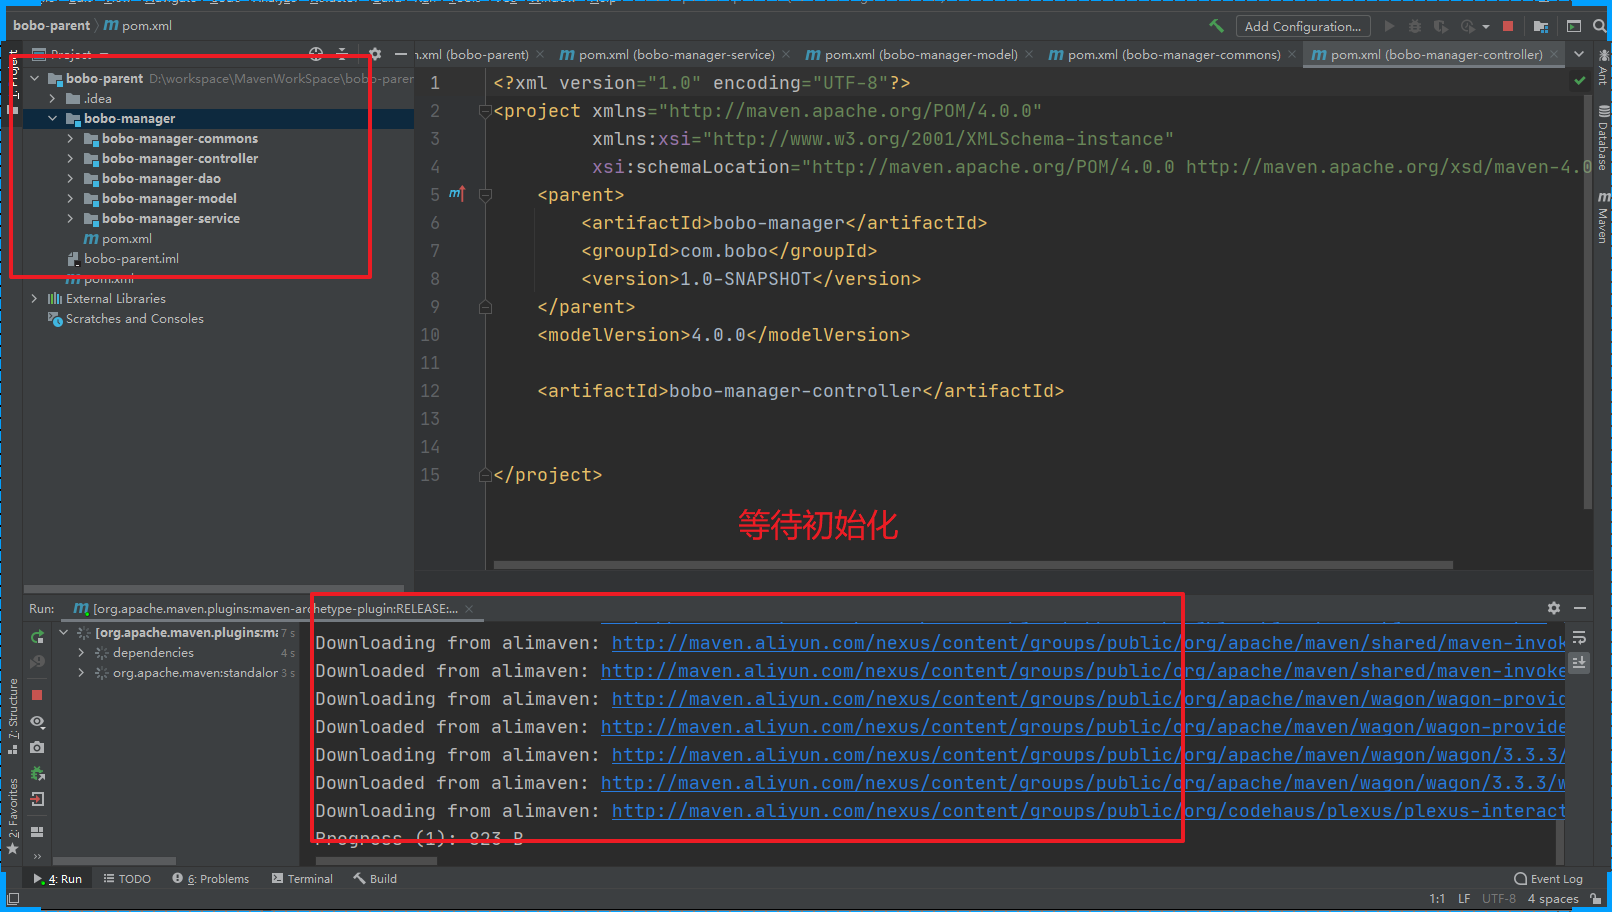Collapse the bobo-manager module
The height and width of the screenshot is (912, 1612).
pyautogui.click(x=52, y=118)
